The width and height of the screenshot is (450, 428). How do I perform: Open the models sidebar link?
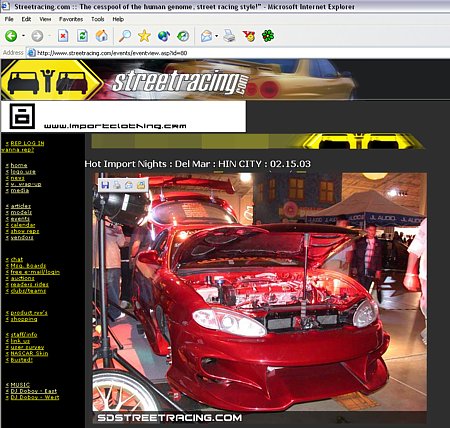tap(21, 212)
